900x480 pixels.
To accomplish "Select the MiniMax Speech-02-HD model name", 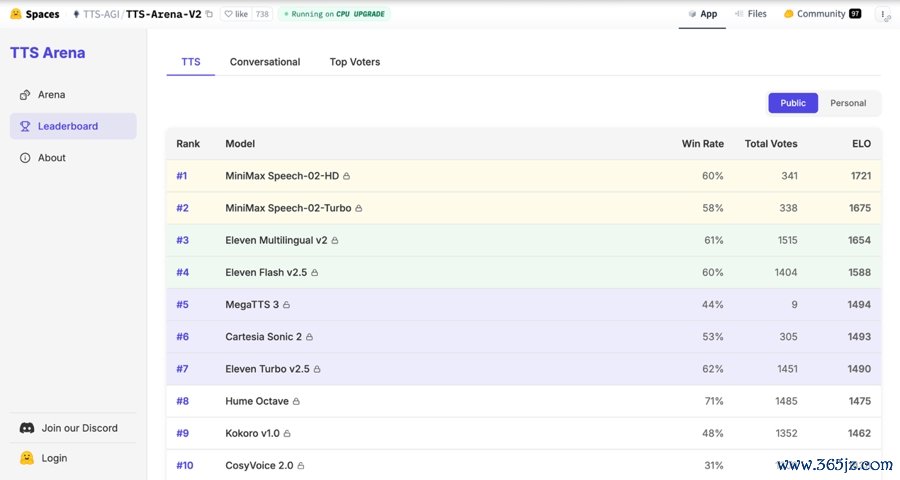I will (x=282, y=176).
